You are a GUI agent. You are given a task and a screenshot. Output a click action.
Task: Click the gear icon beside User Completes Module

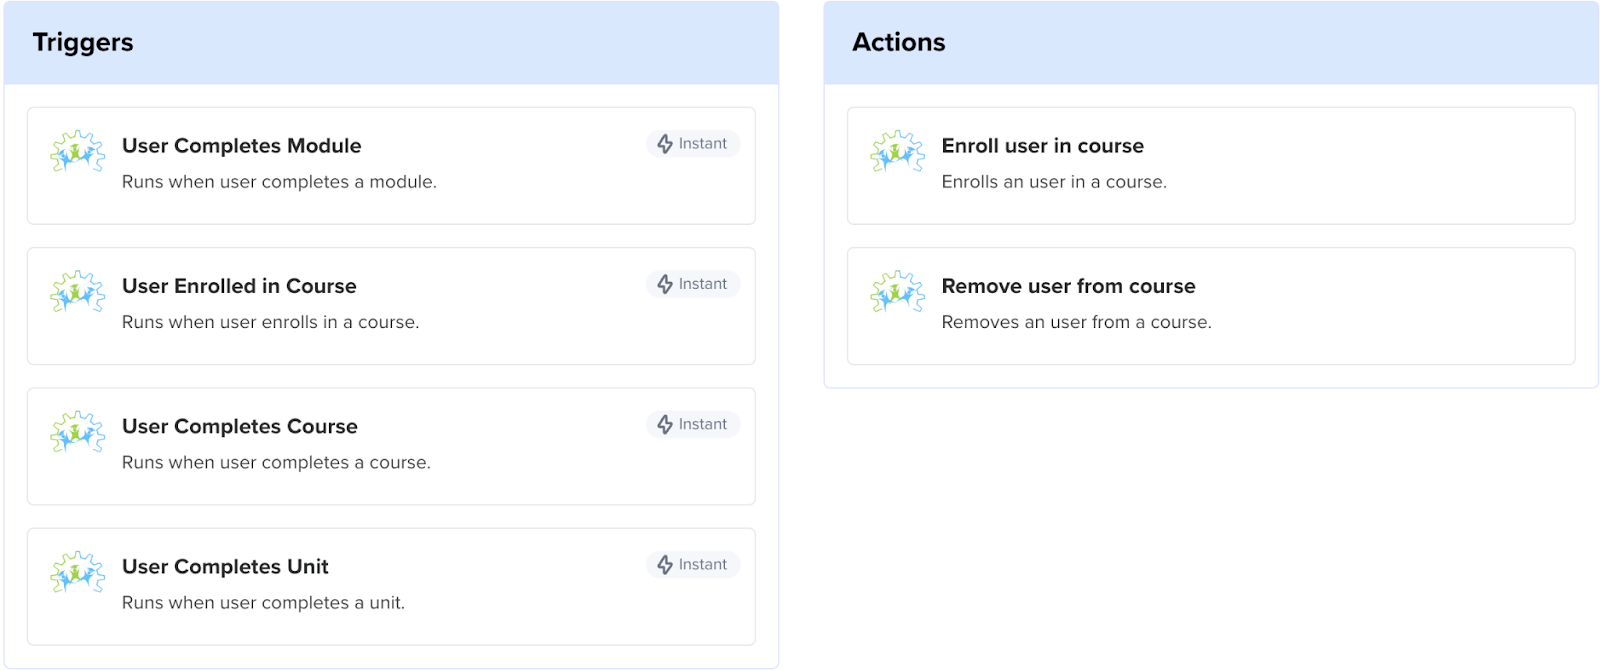tap(77, 152)
